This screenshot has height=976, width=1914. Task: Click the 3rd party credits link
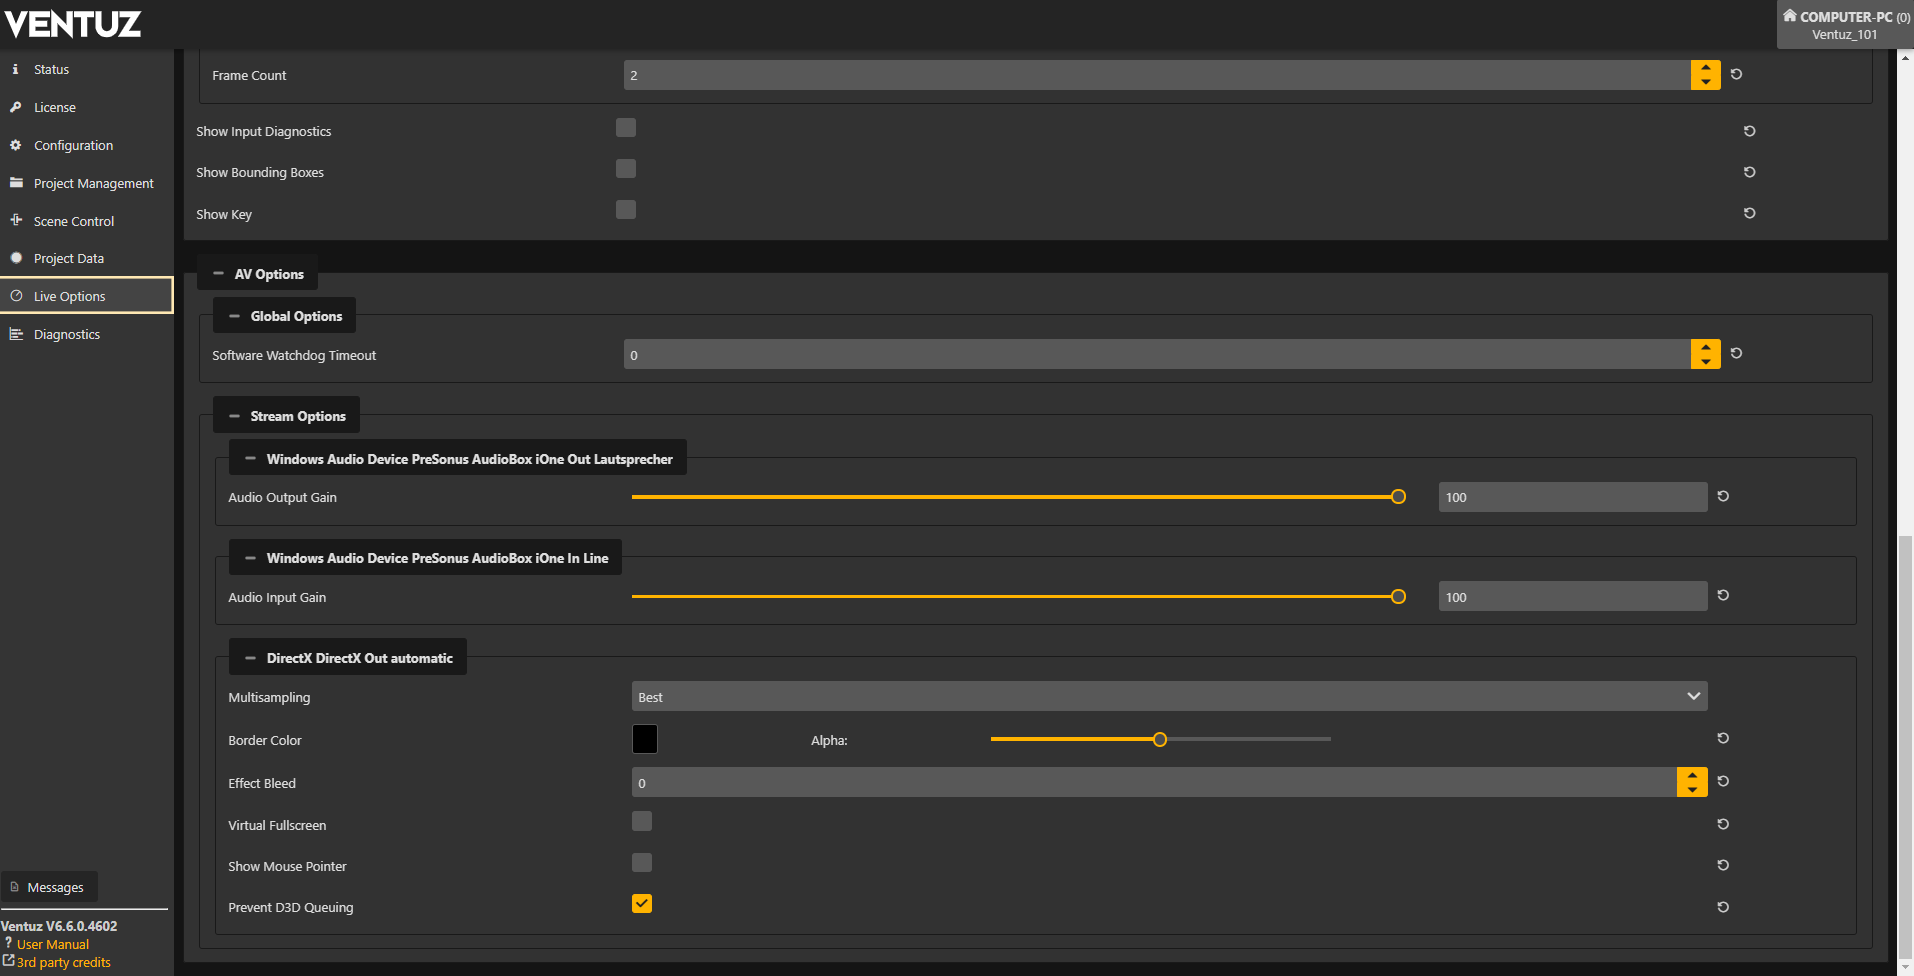click(x=64, y=962)
